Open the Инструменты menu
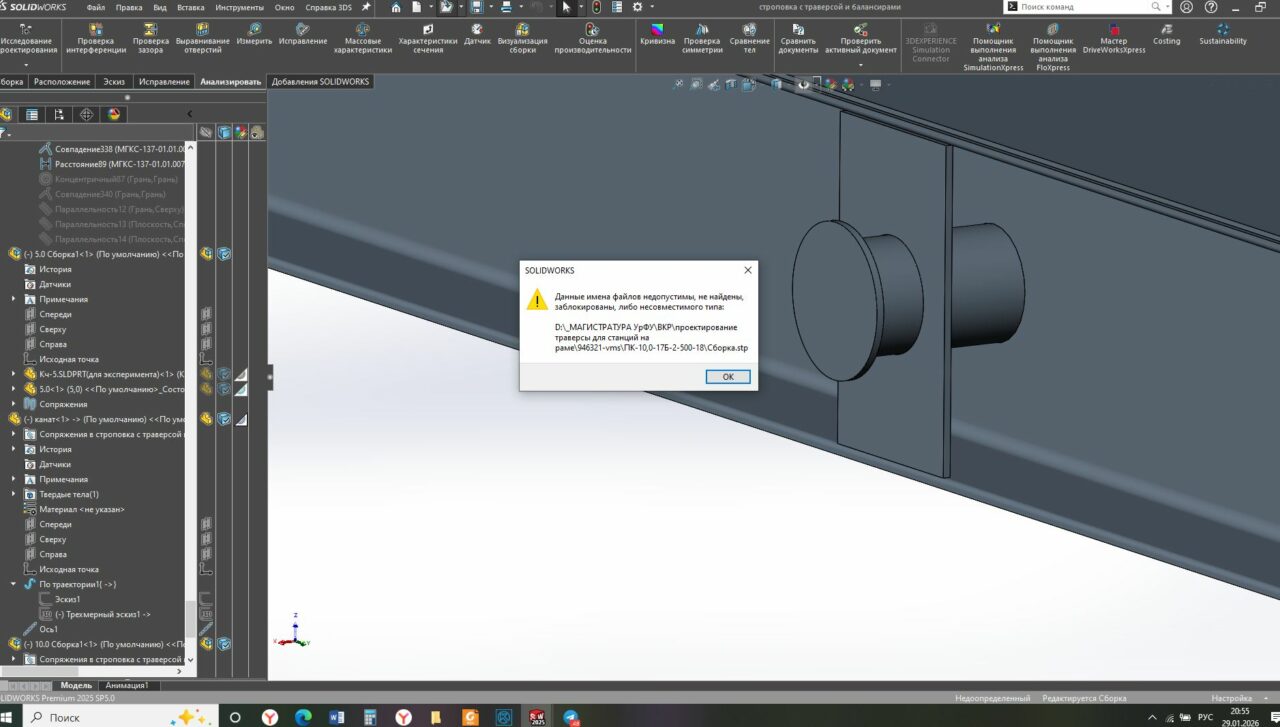This screenshot has width=1280, height=727. click(239, 7)
